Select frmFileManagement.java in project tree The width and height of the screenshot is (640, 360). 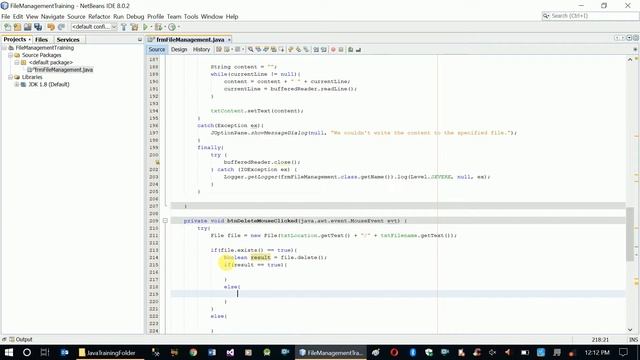60,70
